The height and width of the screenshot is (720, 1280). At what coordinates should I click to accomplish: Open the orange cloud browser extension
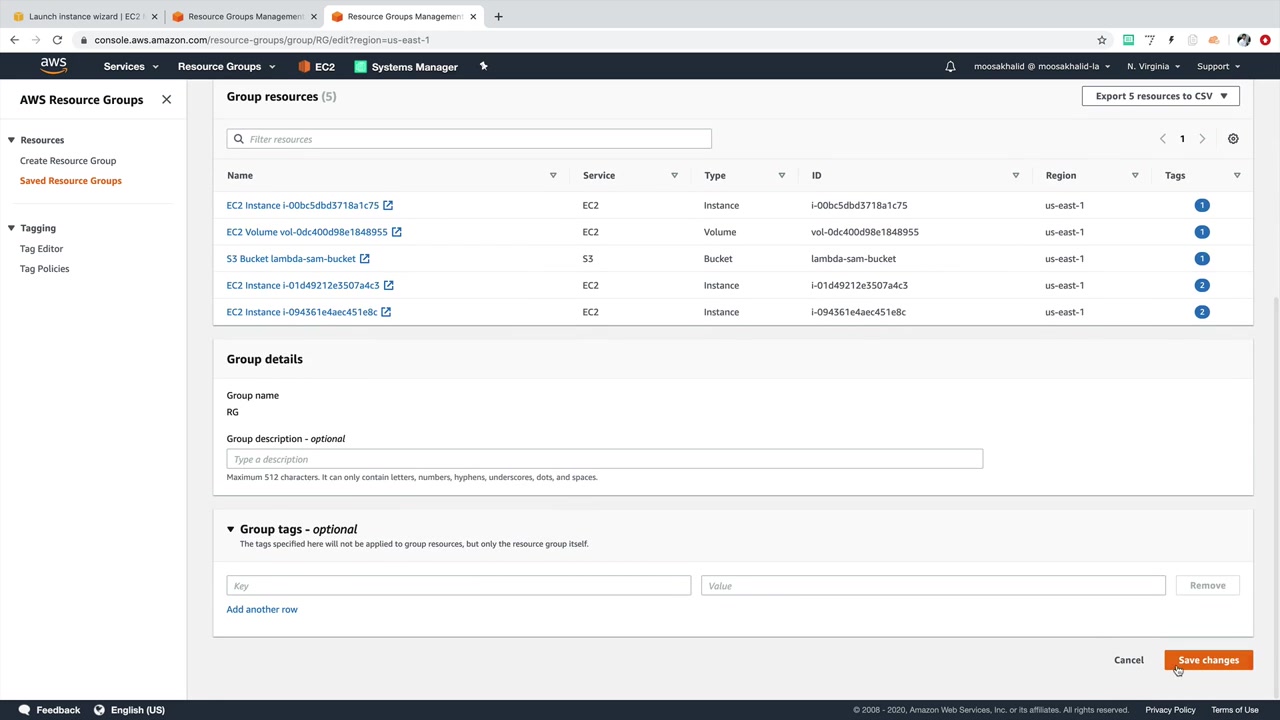pos(1214,40)
